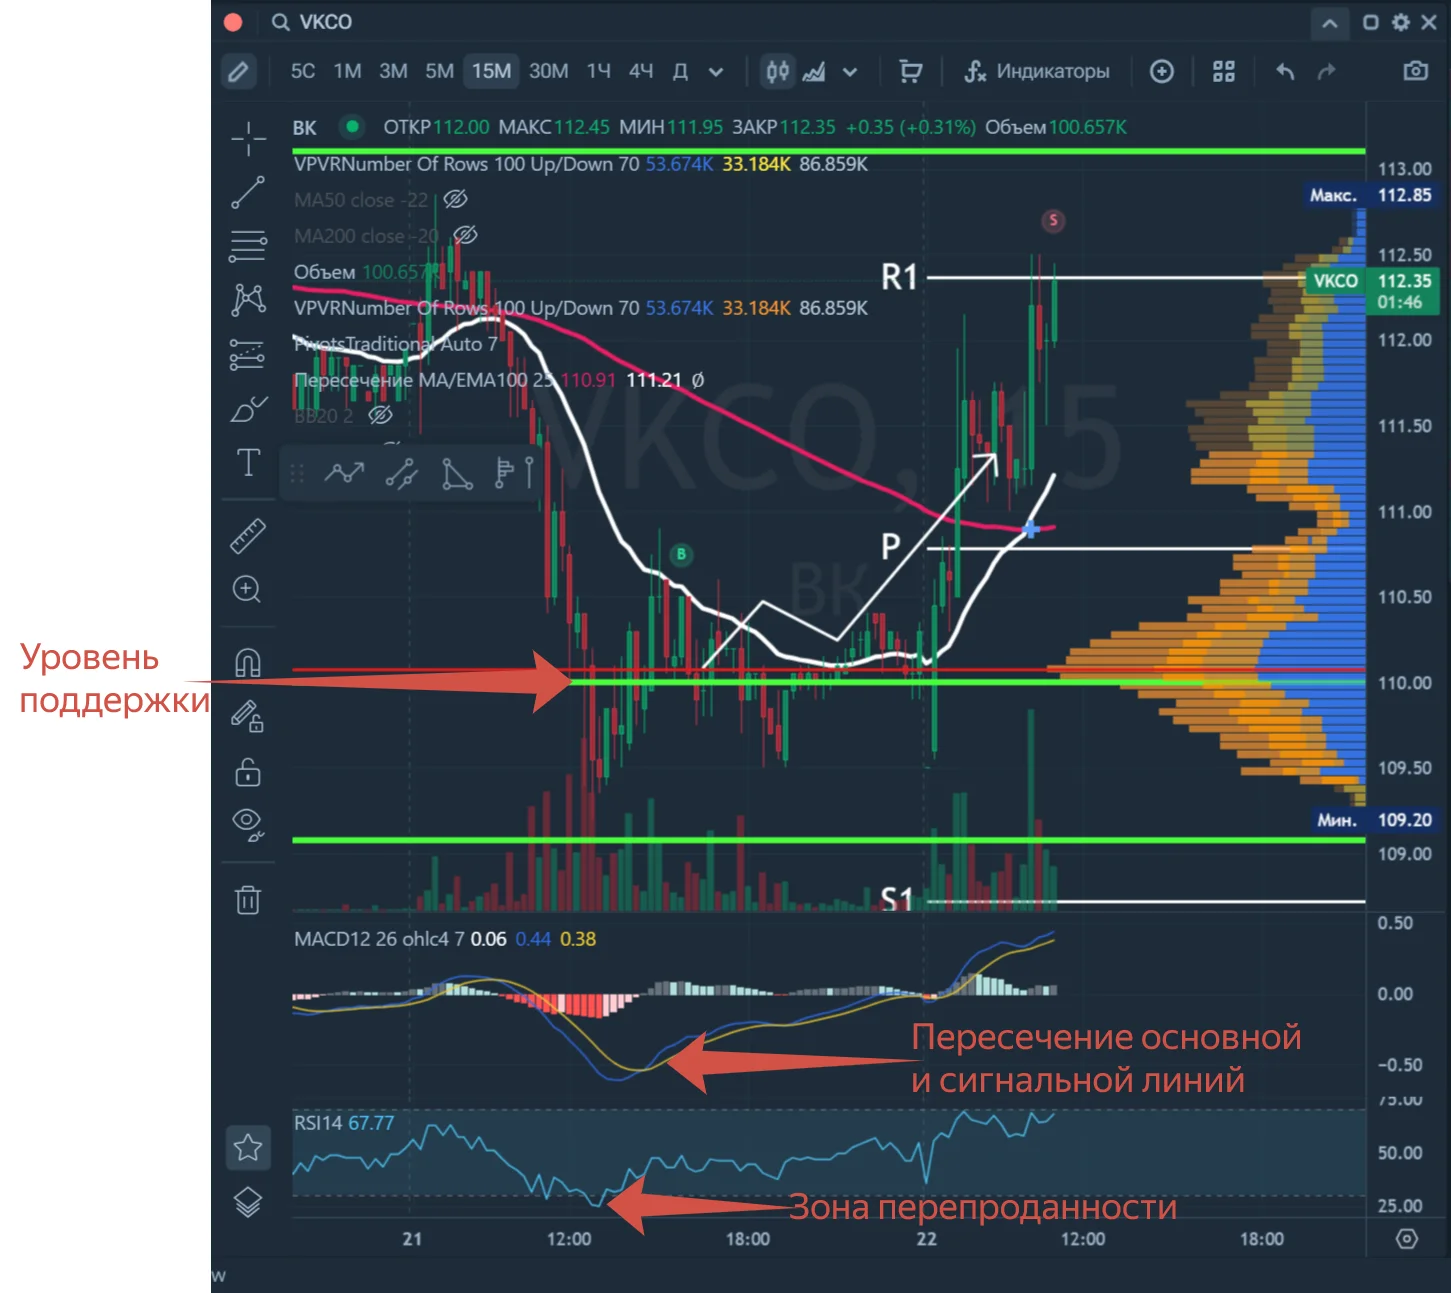Viewport: 1451px width, 1293px height.
Task: Click the search magnifier beside VKCO
Action: tap(281, 22)
